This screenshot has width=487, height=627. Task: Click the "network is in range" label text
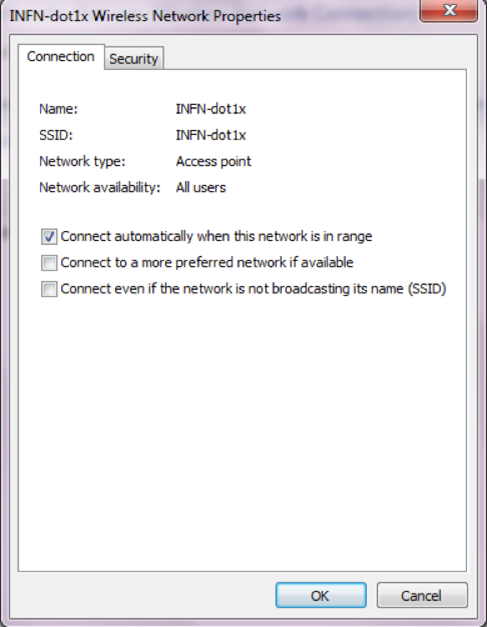click(x=315, y=236)
